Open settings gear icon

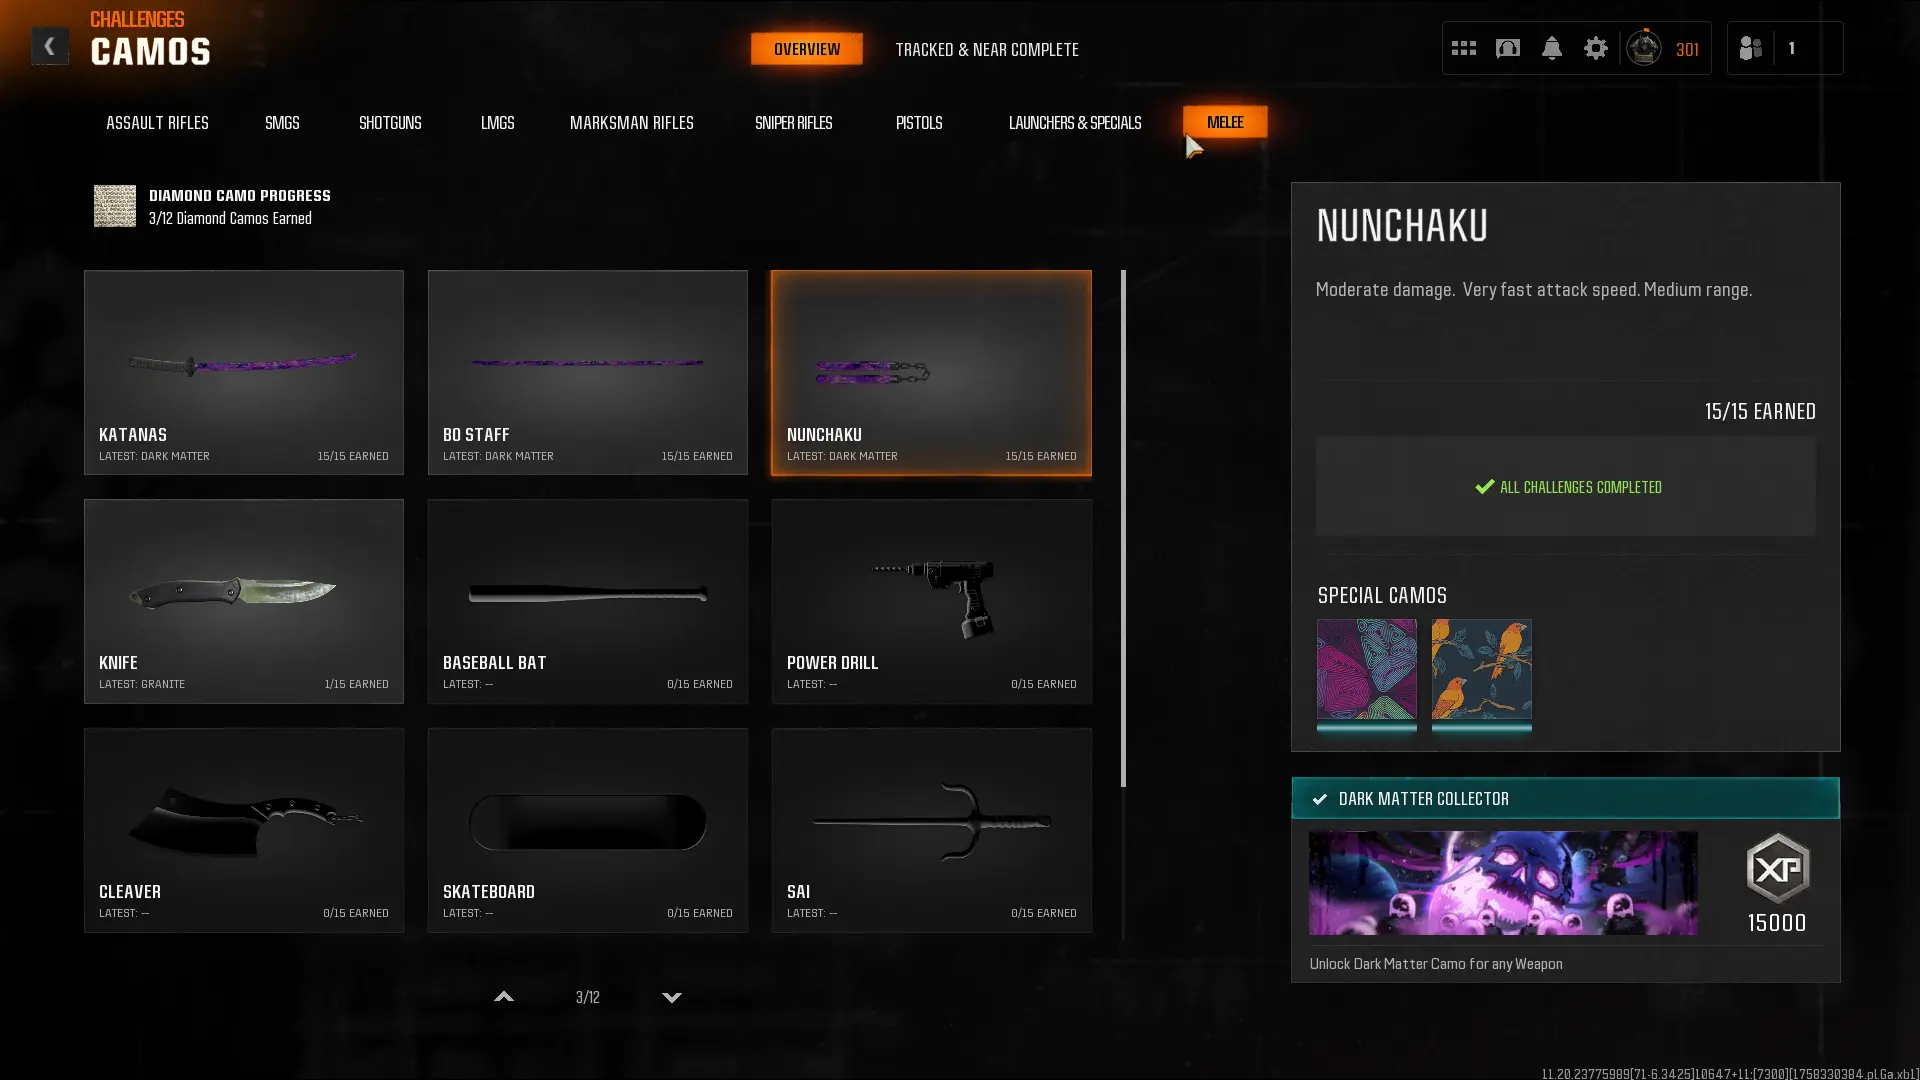pyautogui.click(x=1595, y=48)
